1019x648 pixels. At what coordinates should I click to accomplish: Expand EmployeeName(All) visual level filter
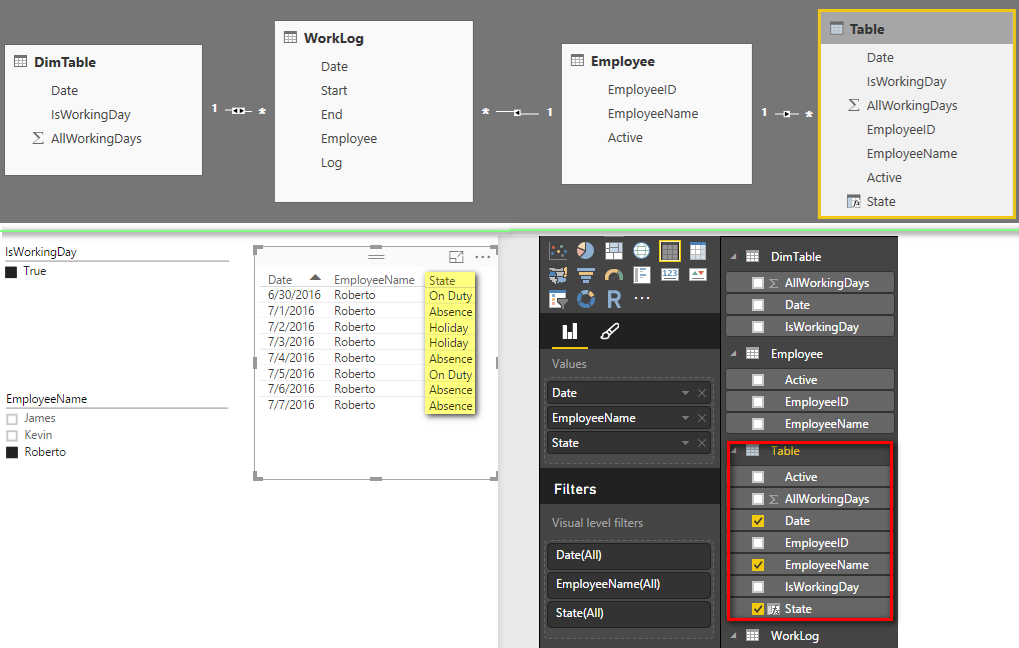[x=628, y=584]
